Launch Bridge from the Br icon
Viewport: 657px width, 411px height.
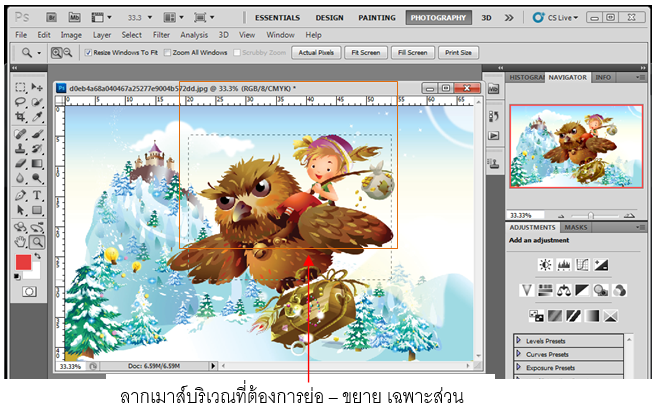tap(49, 17)
